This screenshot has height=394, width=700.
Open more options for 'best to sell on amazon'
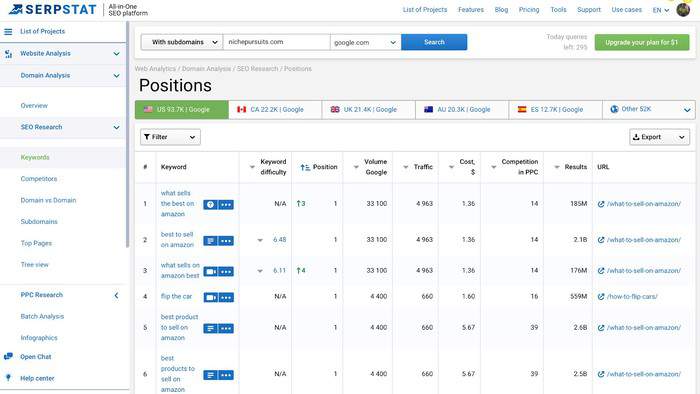click(226, 241)
